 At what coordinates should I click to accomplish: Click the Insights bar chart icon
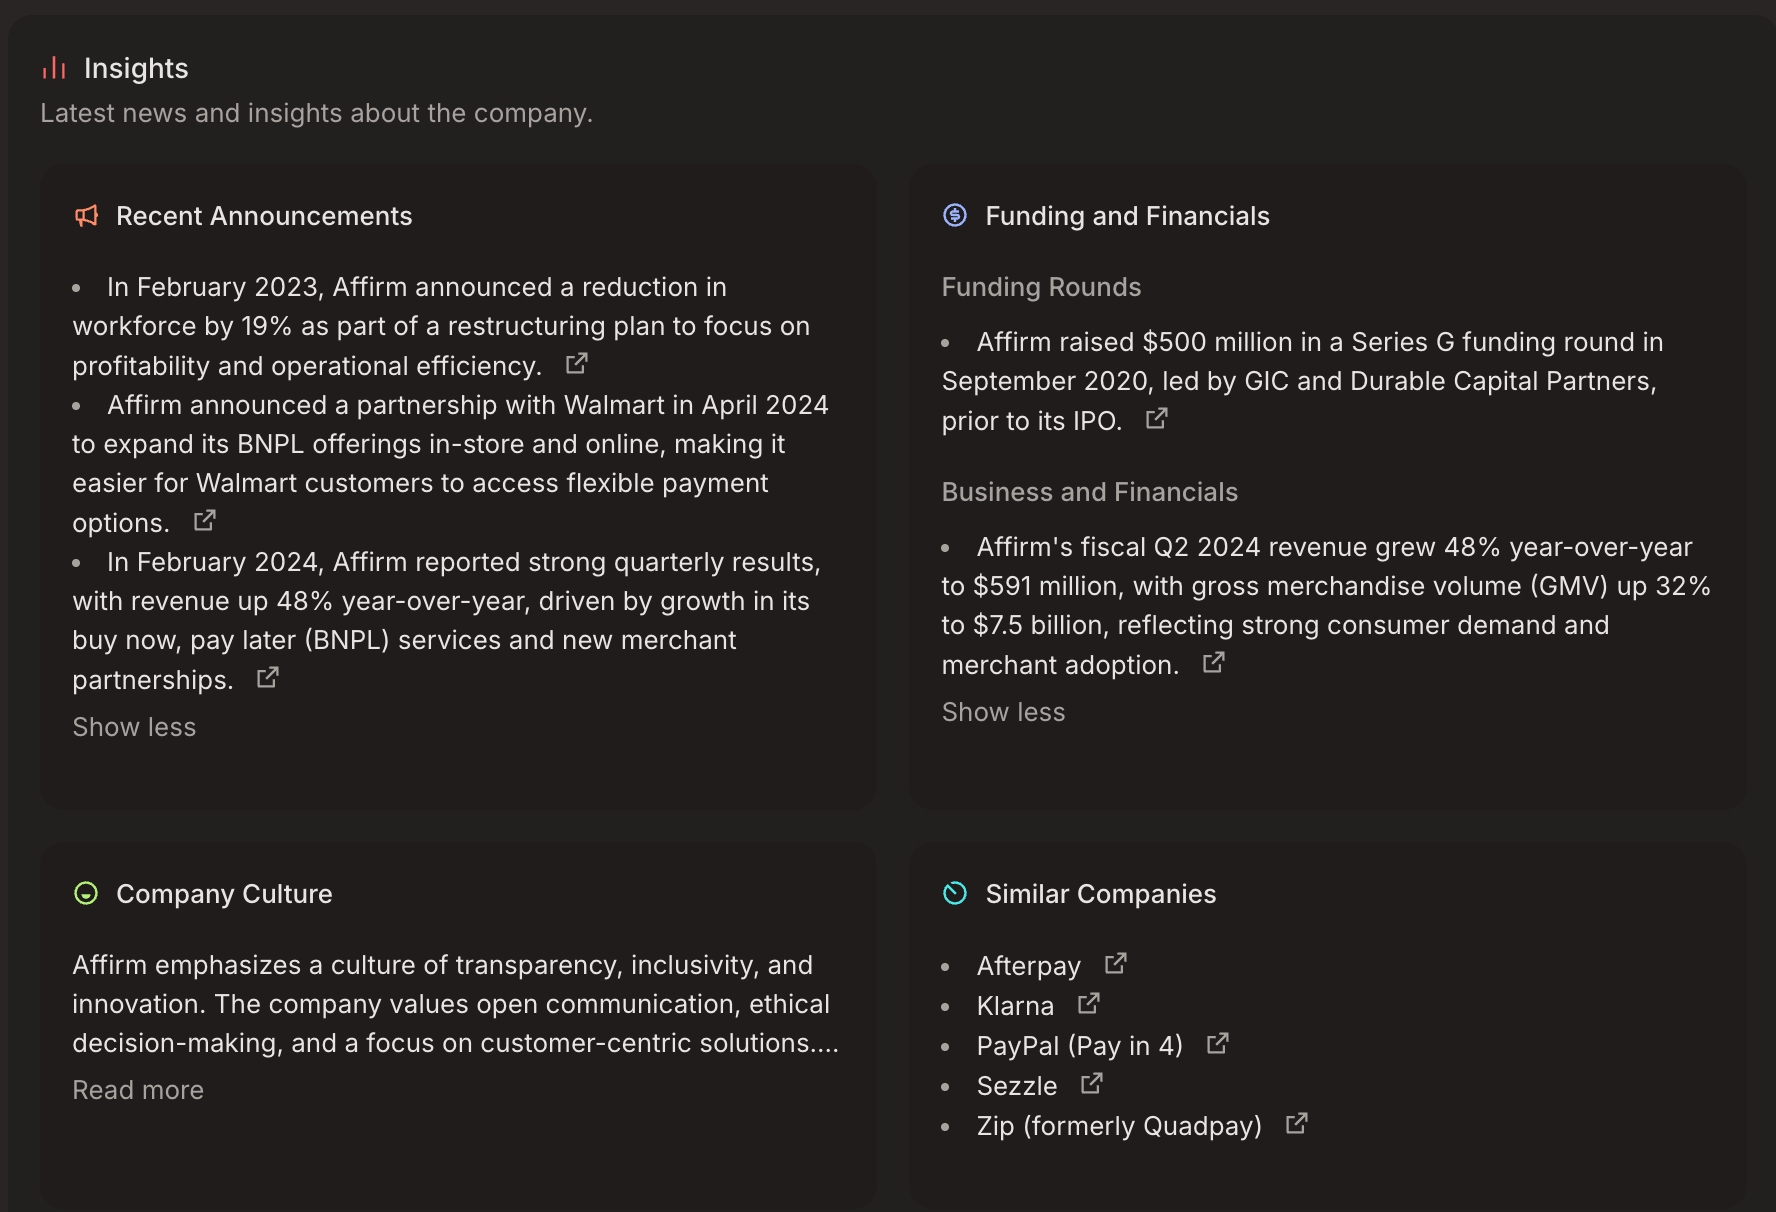click(54, 68)
